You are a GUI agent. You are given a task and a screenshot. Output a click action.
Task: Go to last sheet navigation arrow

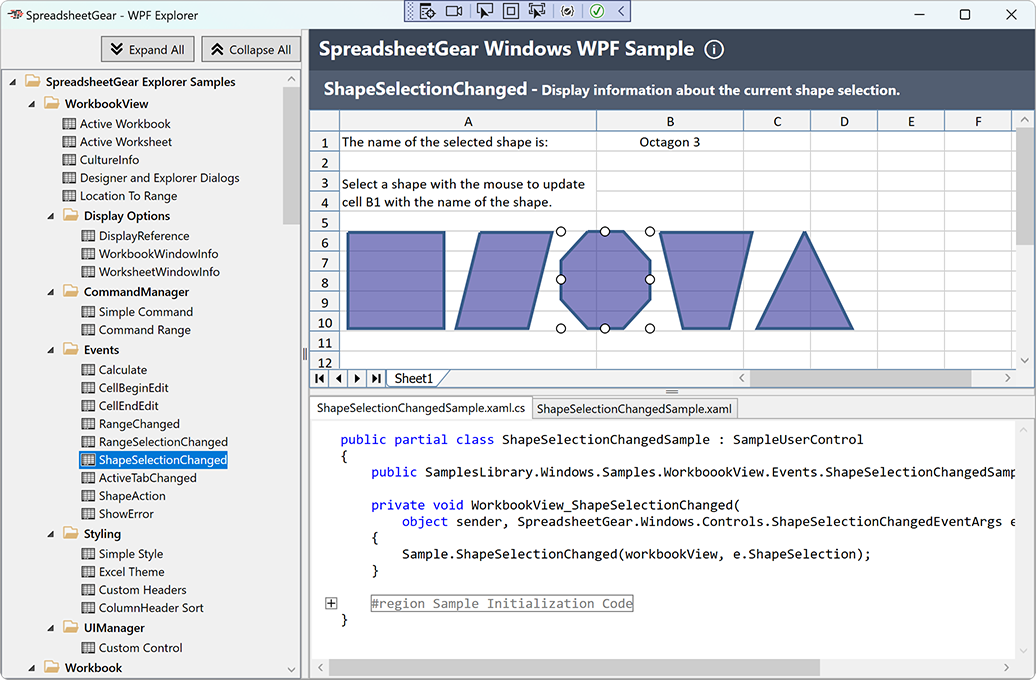tap(376, 379)
